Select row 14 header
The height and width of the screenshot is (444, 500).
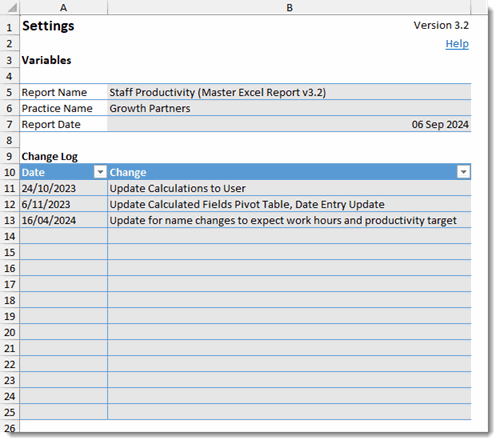pos(9,236)
